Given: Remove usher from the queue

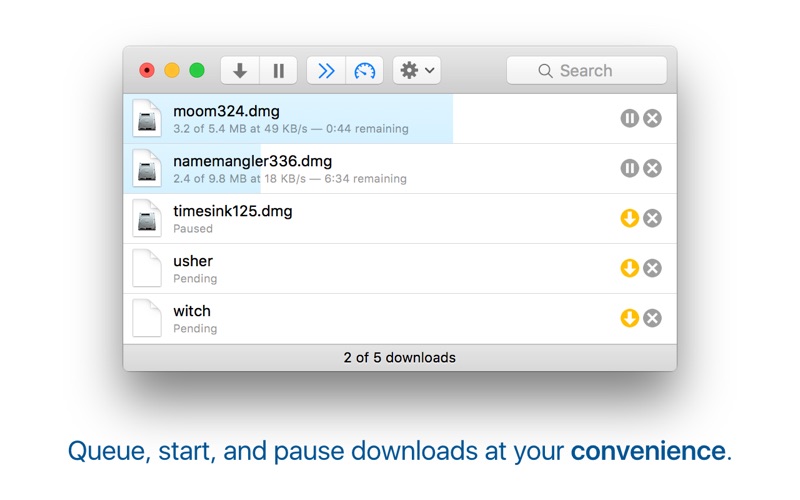Looking at the screenshot, I should (x=652, y=268).
